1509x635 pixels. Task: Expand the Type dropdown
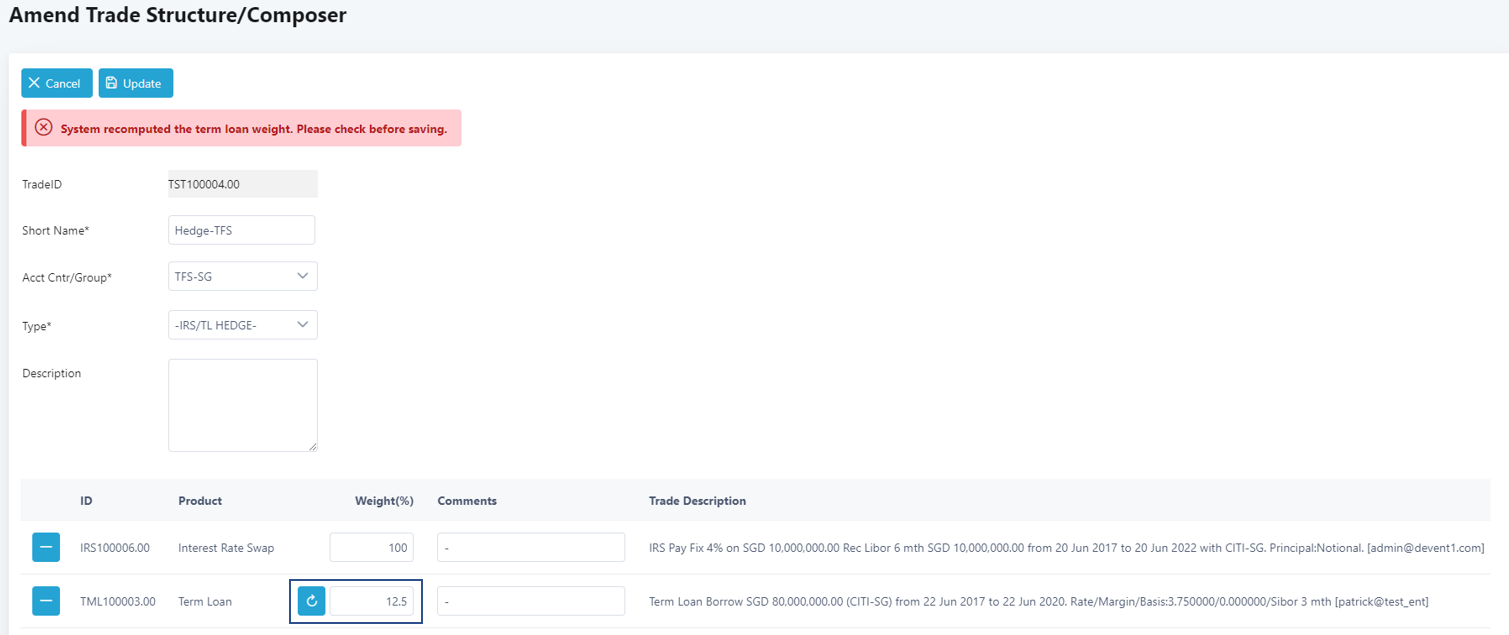(242, 325)
